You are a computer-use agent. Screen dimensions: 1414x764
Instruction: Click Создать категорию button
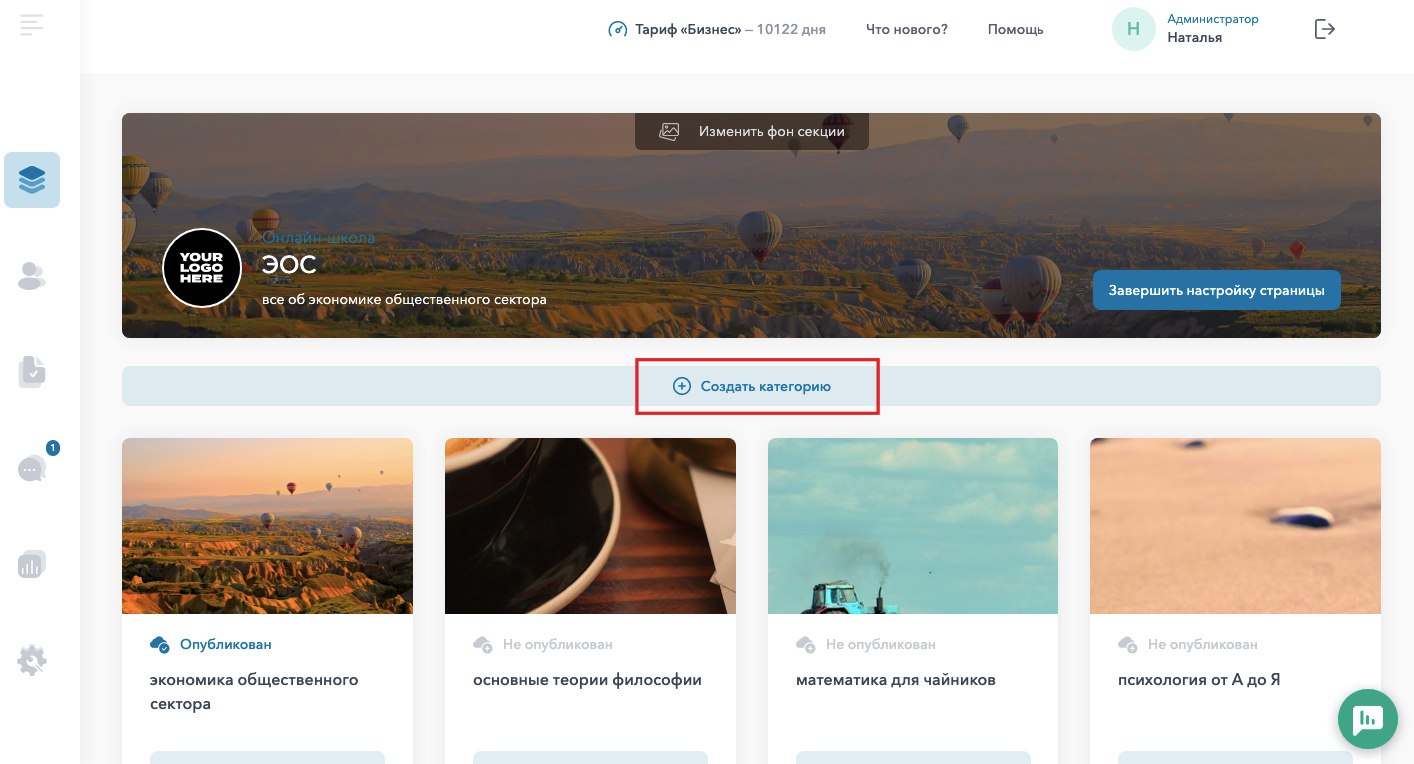752,386
